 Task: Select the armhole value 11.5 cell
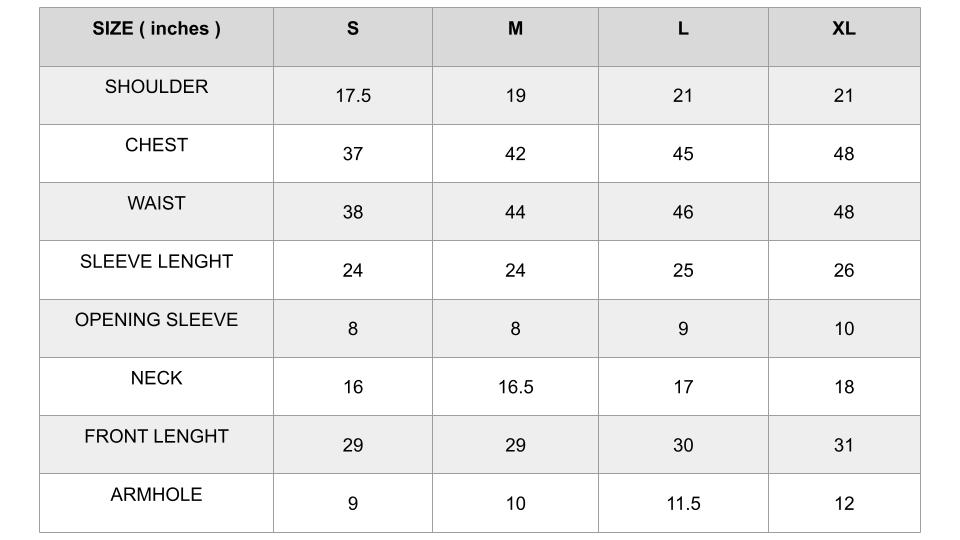(x=683, y=504)
